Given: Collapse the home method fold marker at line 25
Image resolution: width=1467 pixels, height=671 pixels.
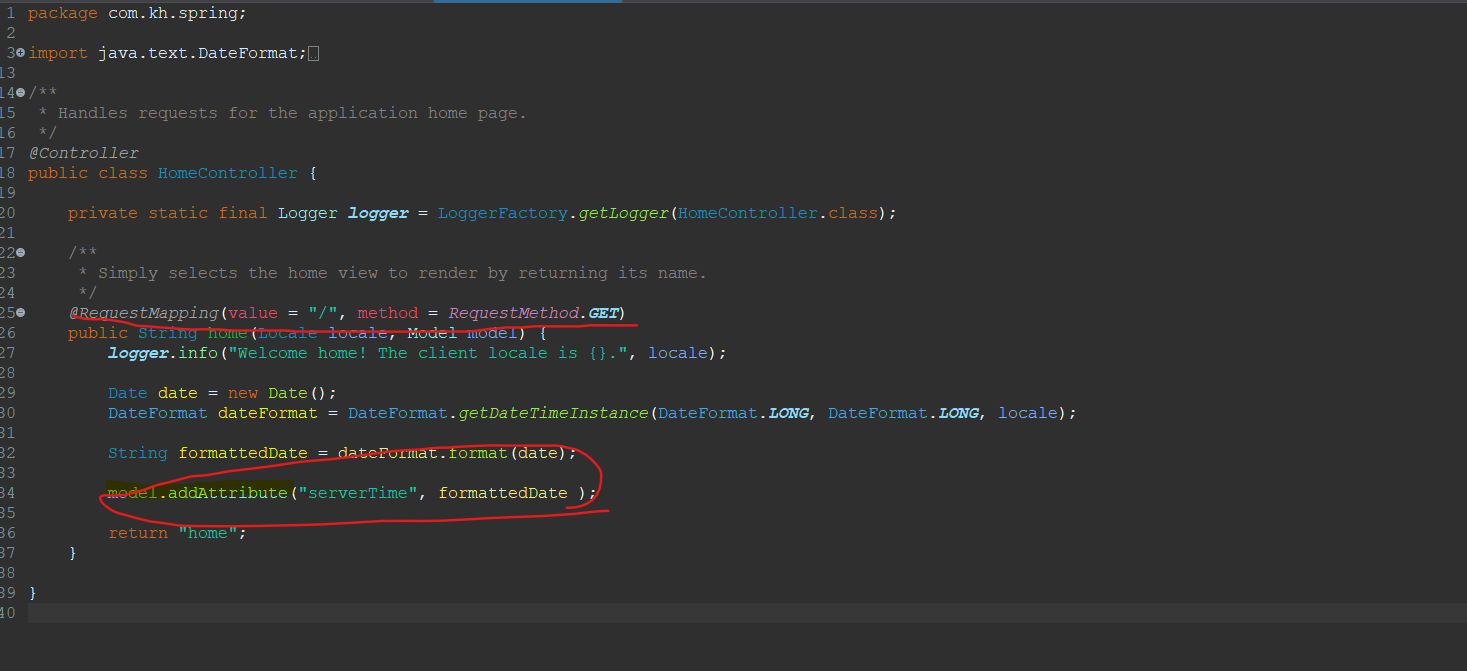Looking at the screenshot, I should click(x=21, y=313).
